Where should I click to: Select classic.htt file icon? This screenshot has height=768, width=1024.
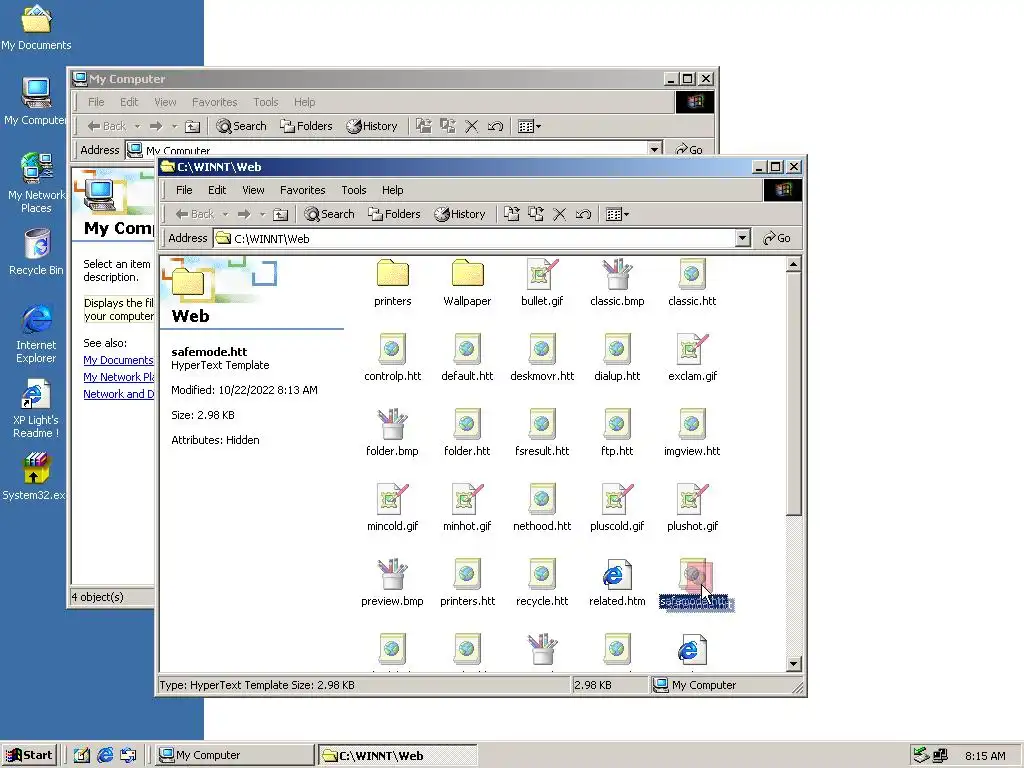pyautogui.click(x=692, y=273)
